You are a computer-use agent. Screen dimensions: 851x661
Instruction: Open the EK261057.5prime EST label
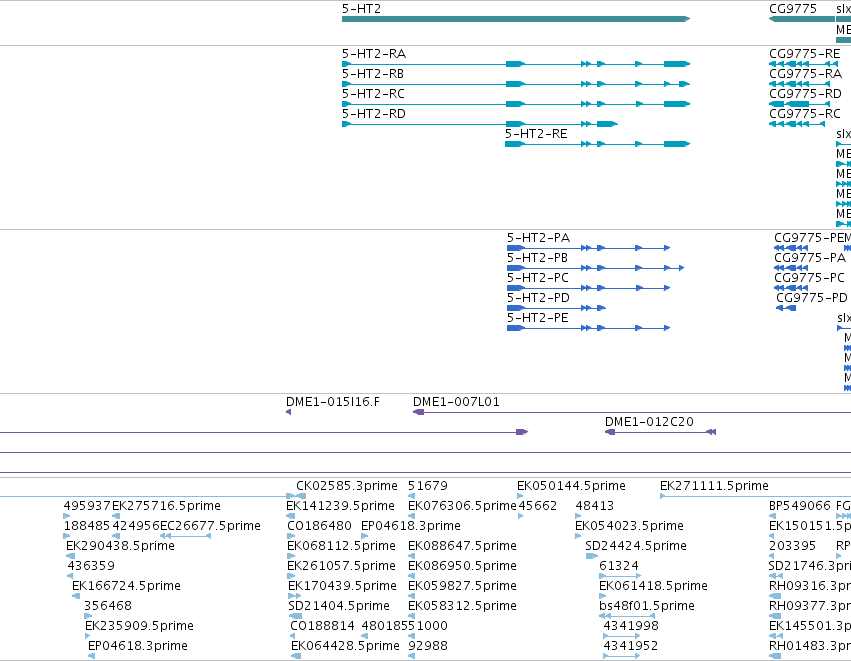click(341, 567)
